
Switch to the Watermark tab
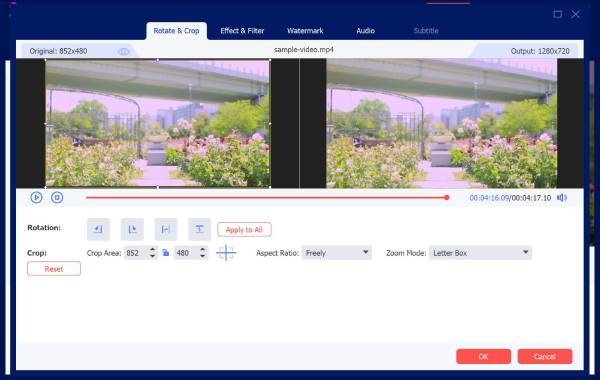(x=305, y=31)
